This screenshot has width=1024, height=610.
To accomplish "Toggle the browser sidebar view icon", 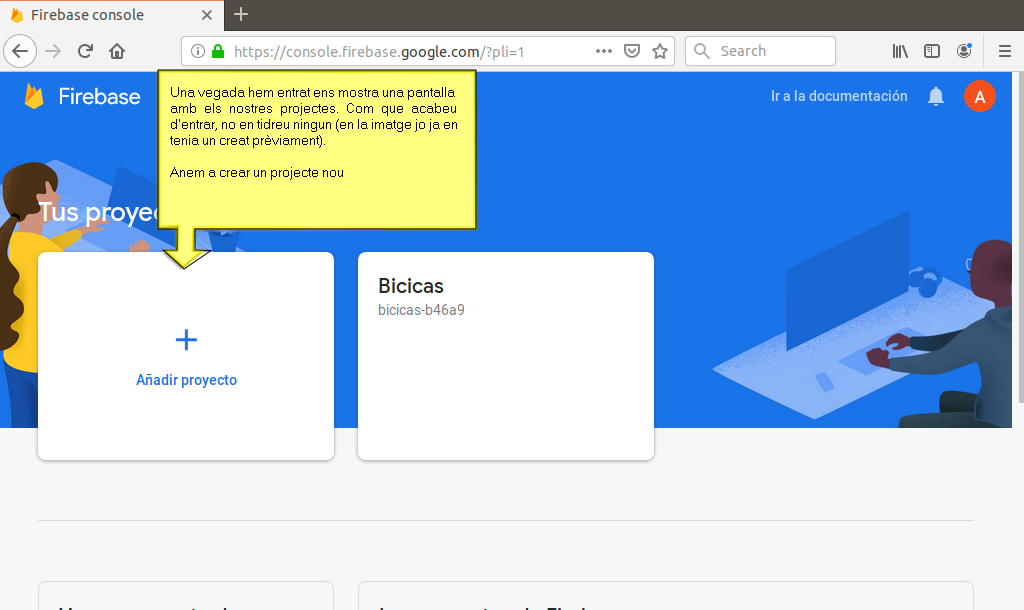I will click(932, 51).
